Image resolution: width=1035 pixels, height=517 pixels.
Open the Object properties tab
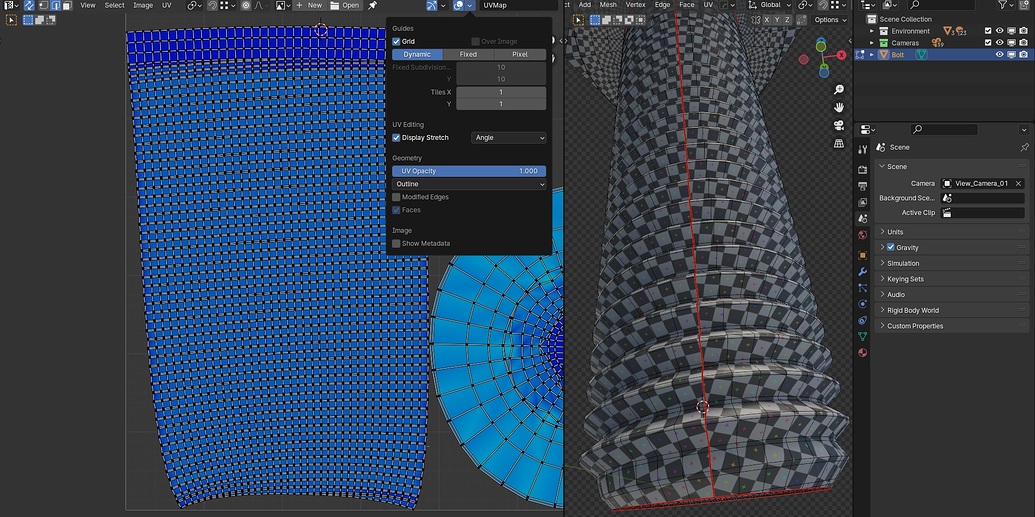(862, 255)
